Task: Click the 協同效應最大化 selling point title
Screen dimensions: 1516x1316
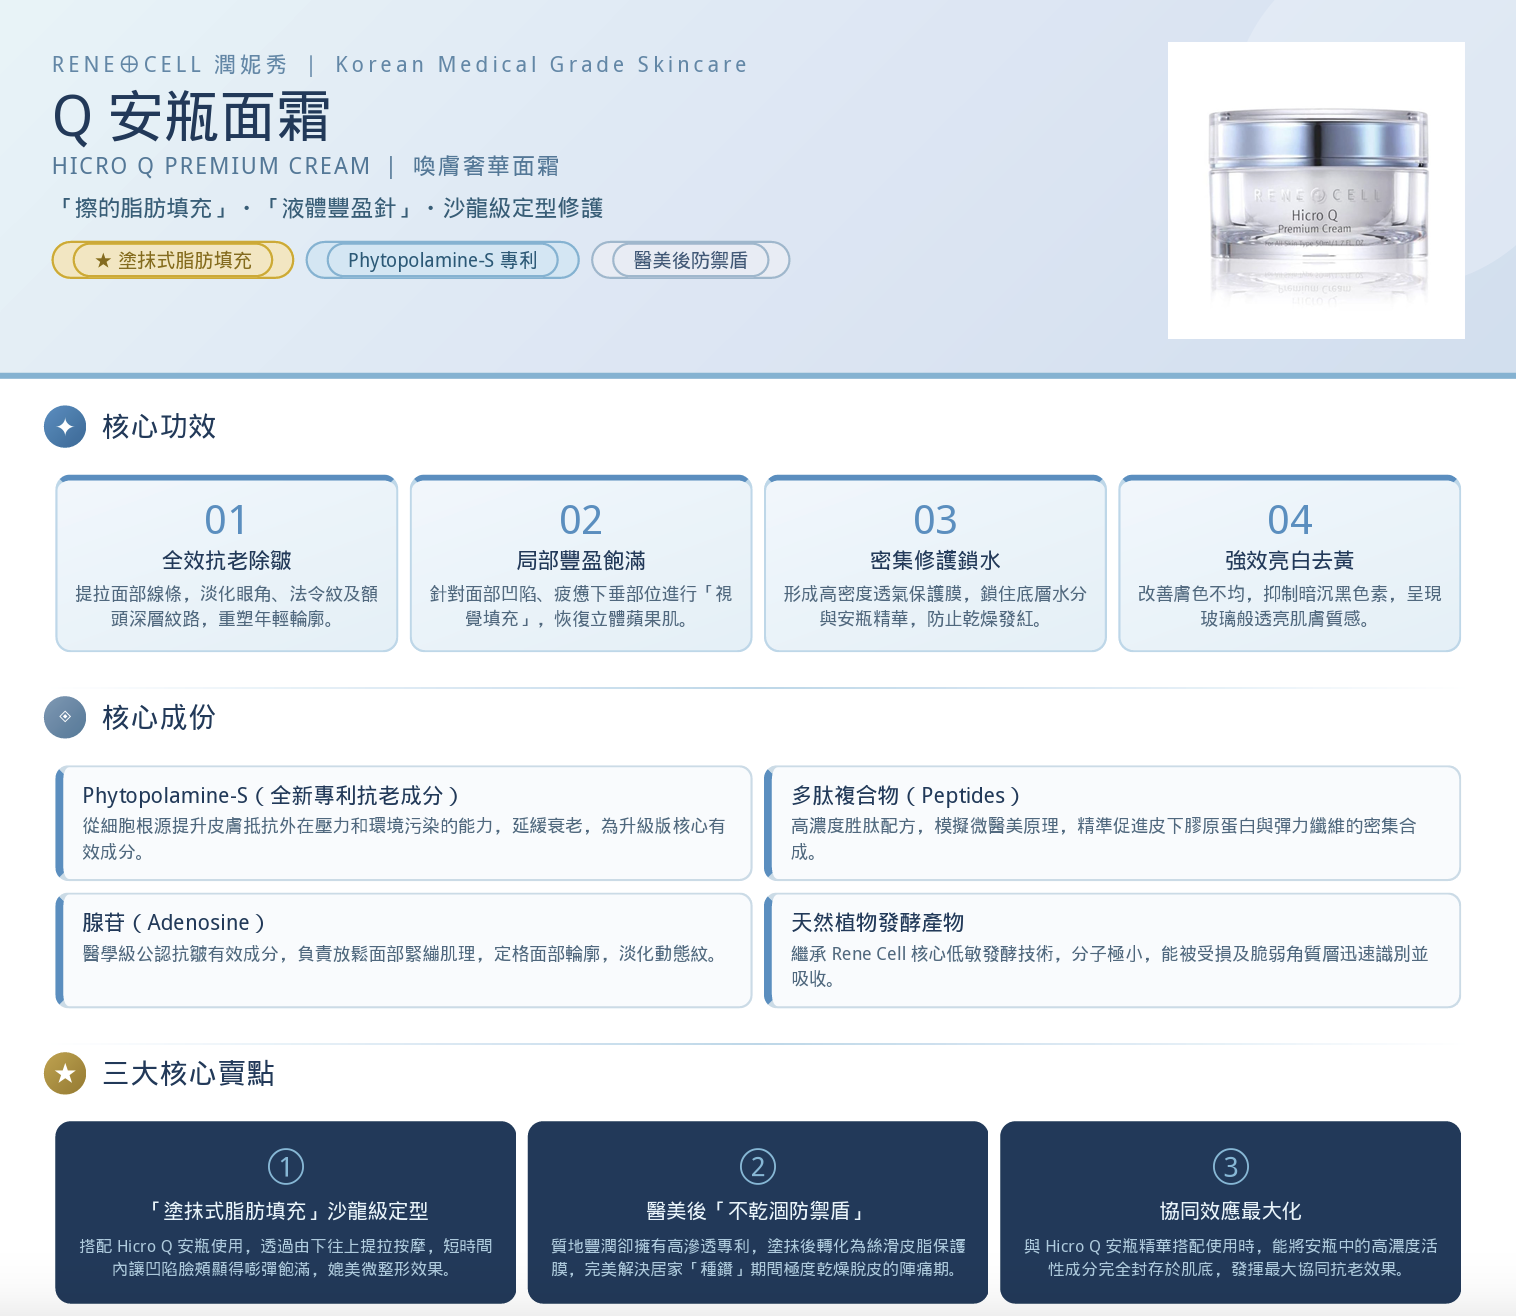Action: (1231, 1211)
